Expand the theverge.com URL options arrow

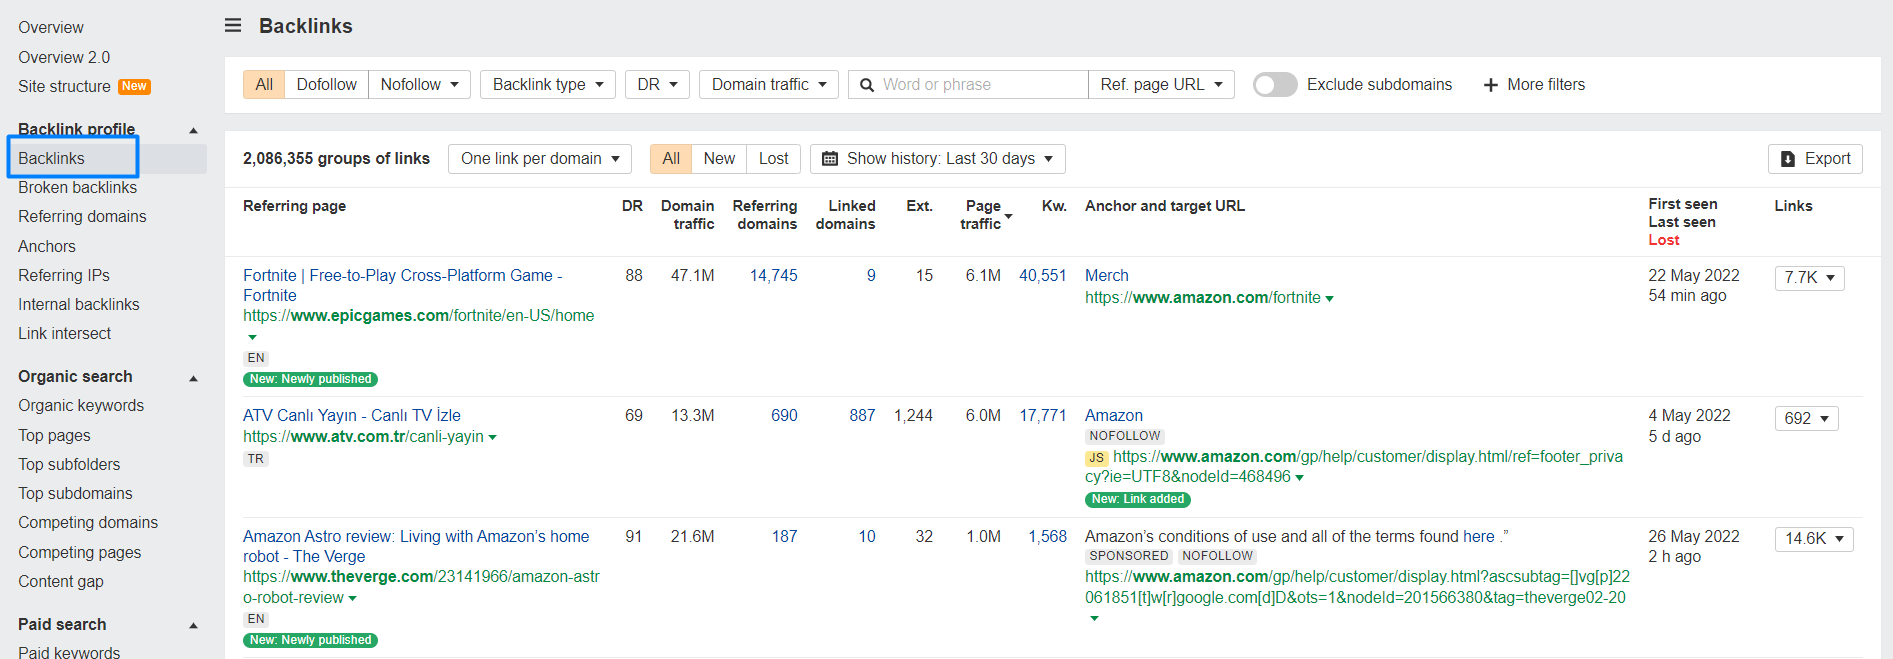coord(352,599)
